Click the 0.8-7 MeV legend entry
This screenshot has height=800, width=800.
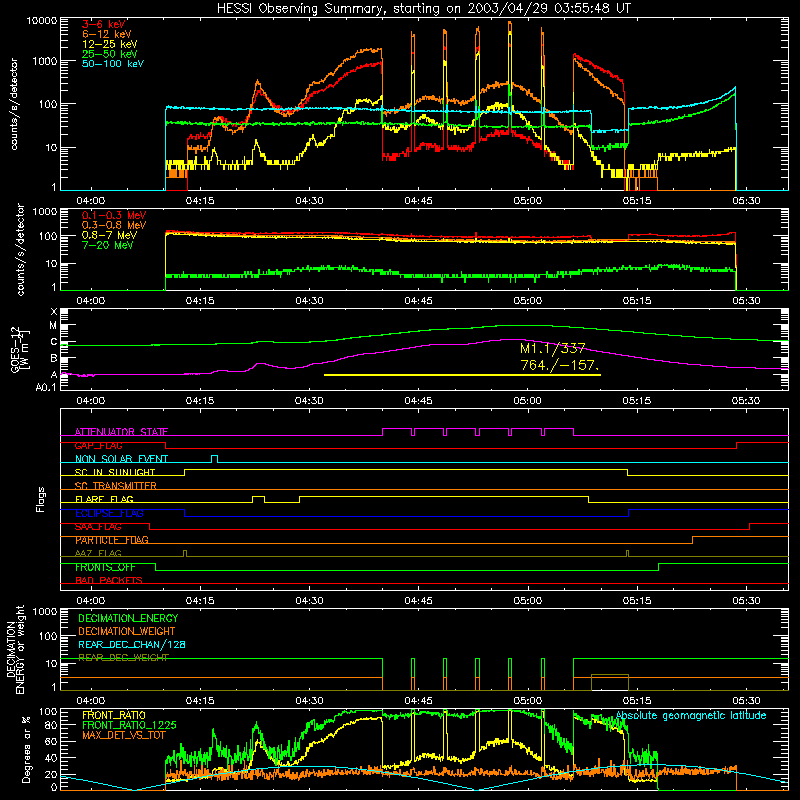click(x=110, y=235)
